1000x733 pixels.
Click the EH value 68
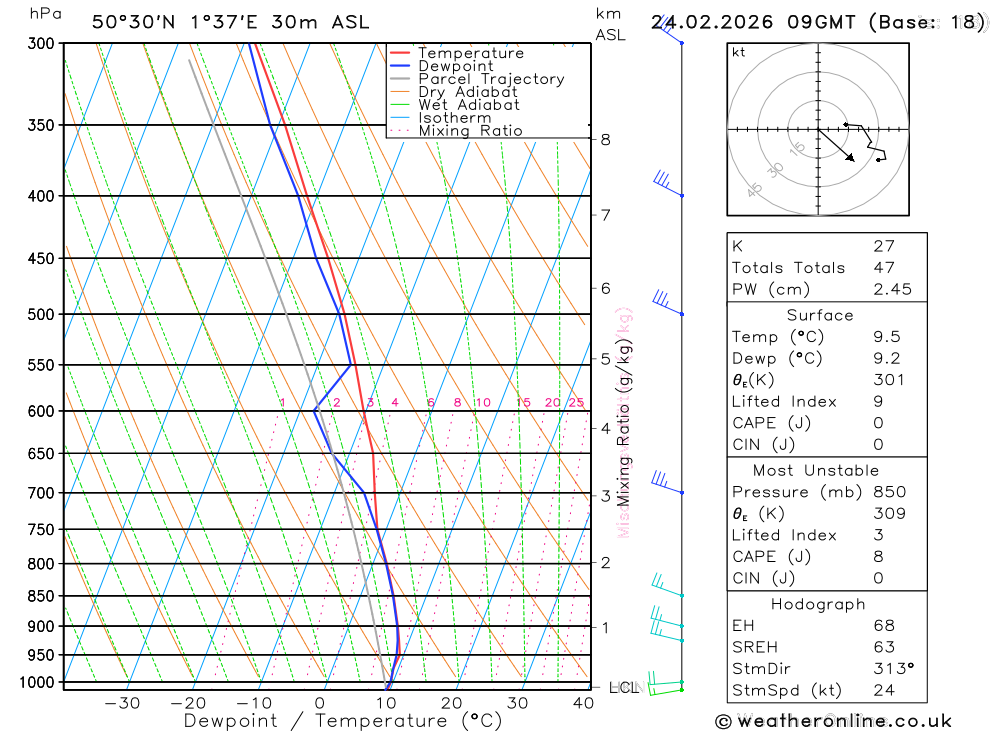pos(884,626)
